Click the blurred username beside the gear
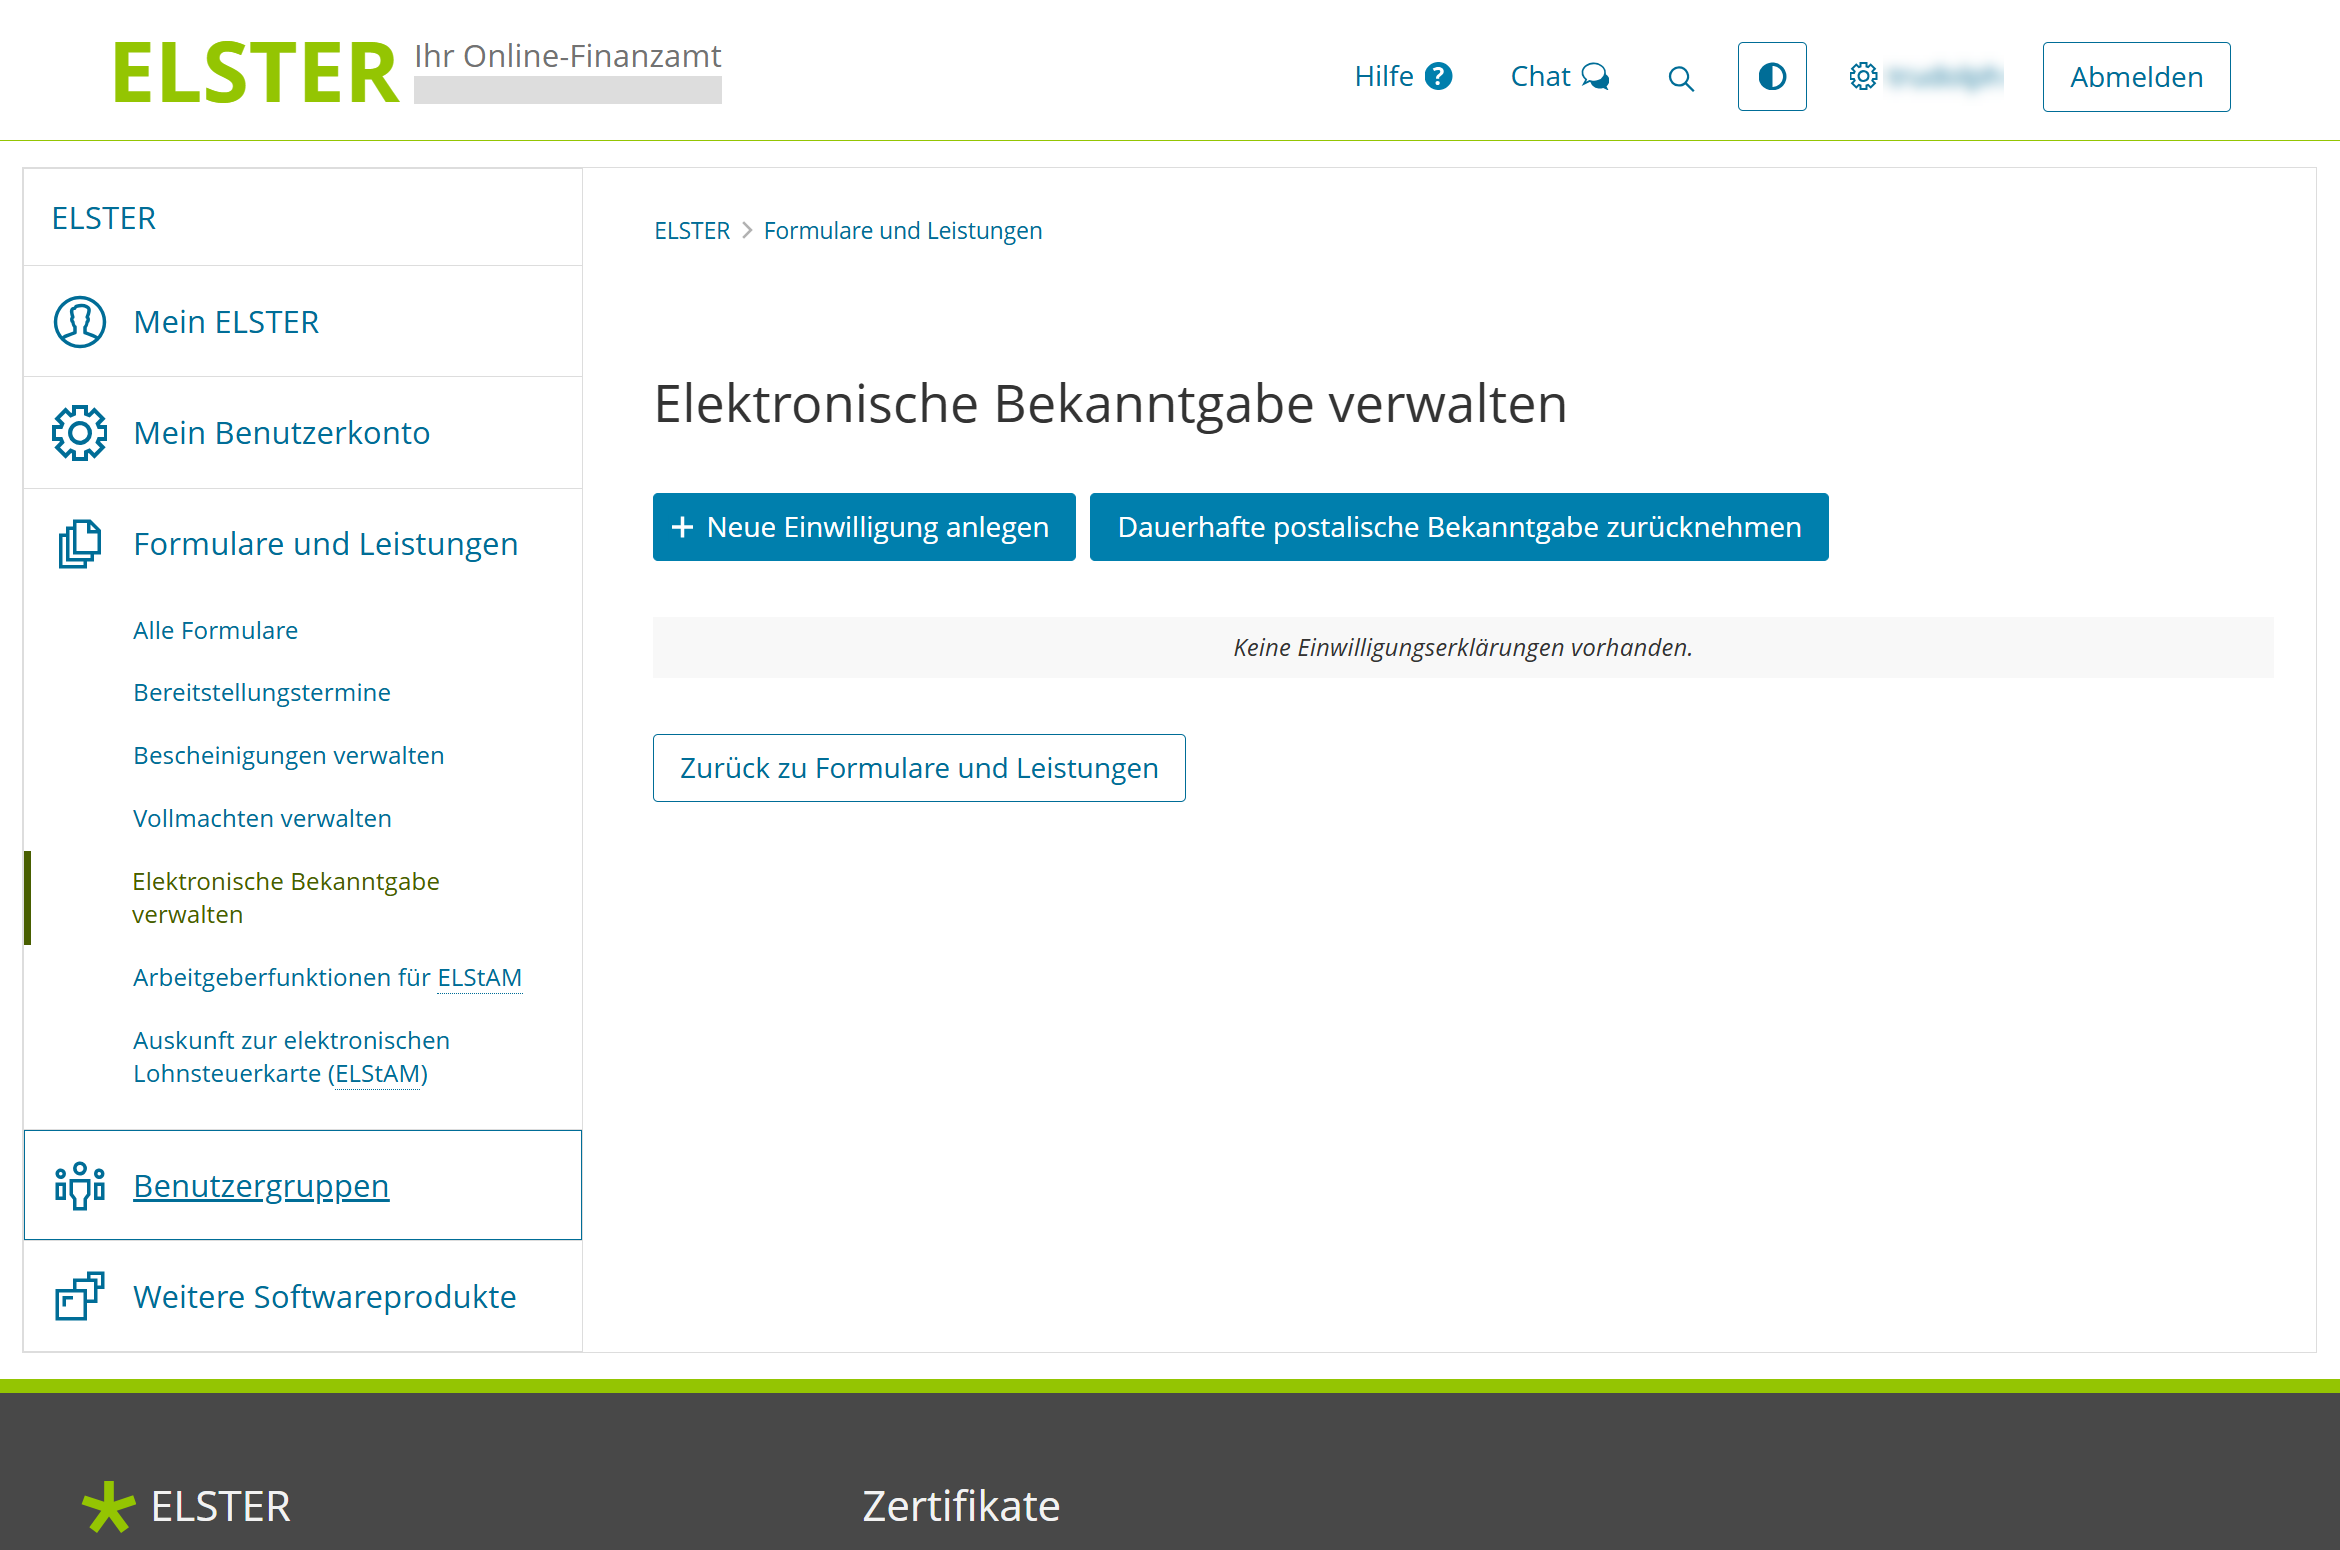The width and height of the screenshot is (2340, 1550). 1944,76
